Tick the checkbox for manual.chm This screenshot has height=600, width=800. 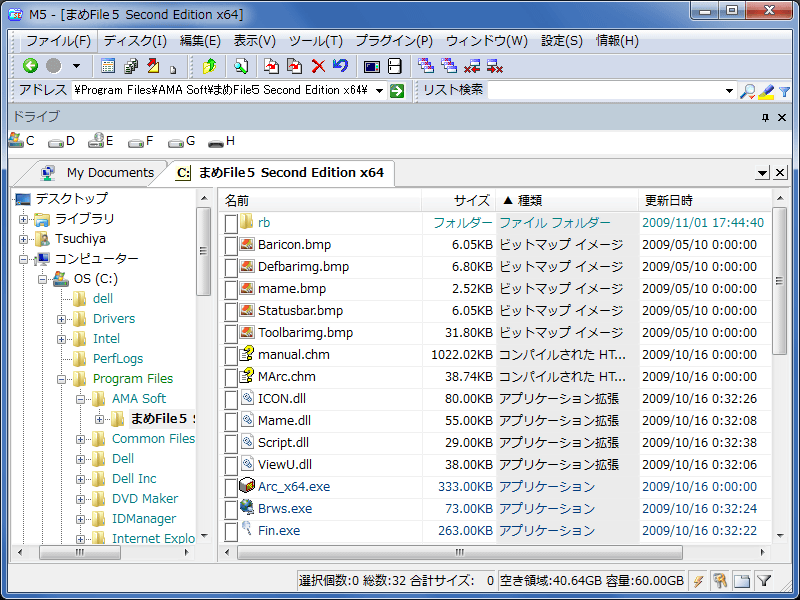(x=231, y=356)
